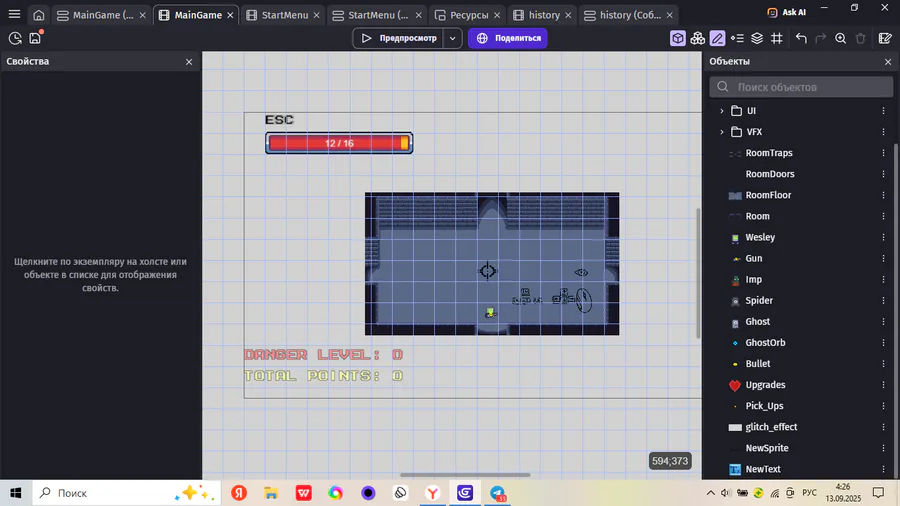Image resolution: width=900 pixels, height=506 pixels.
Task: Open the main hamburger menu
Action: pos(14,14)
